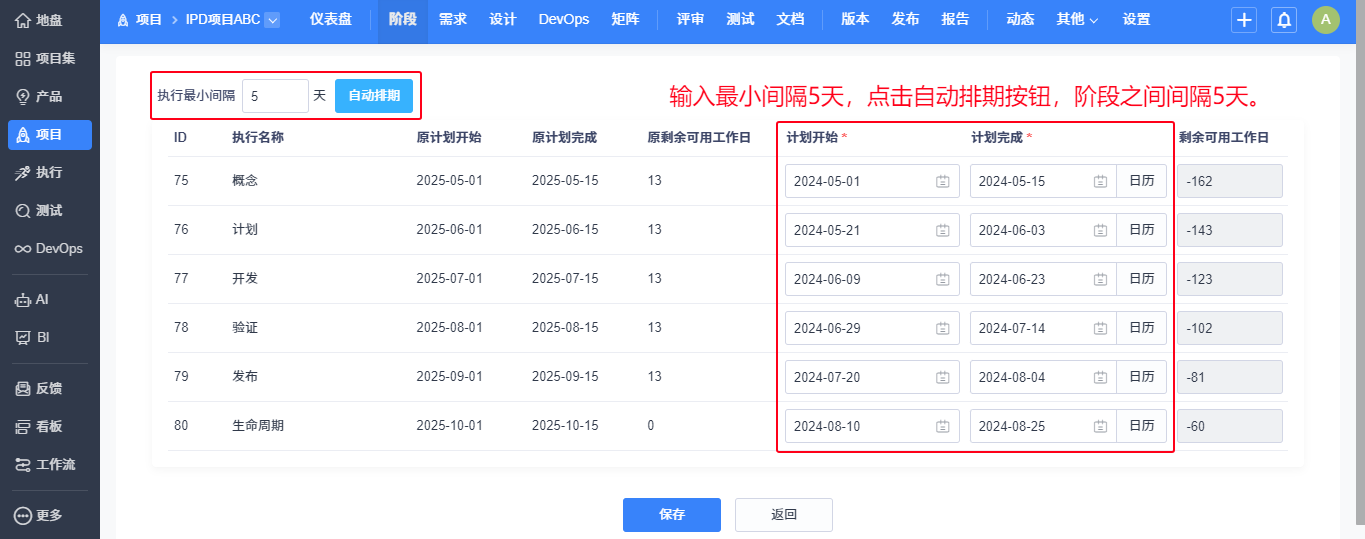The width and height of the screenshot is (1365, 539).
Task: Click 日历 button in 概念 row
Action: point(1141,181)
